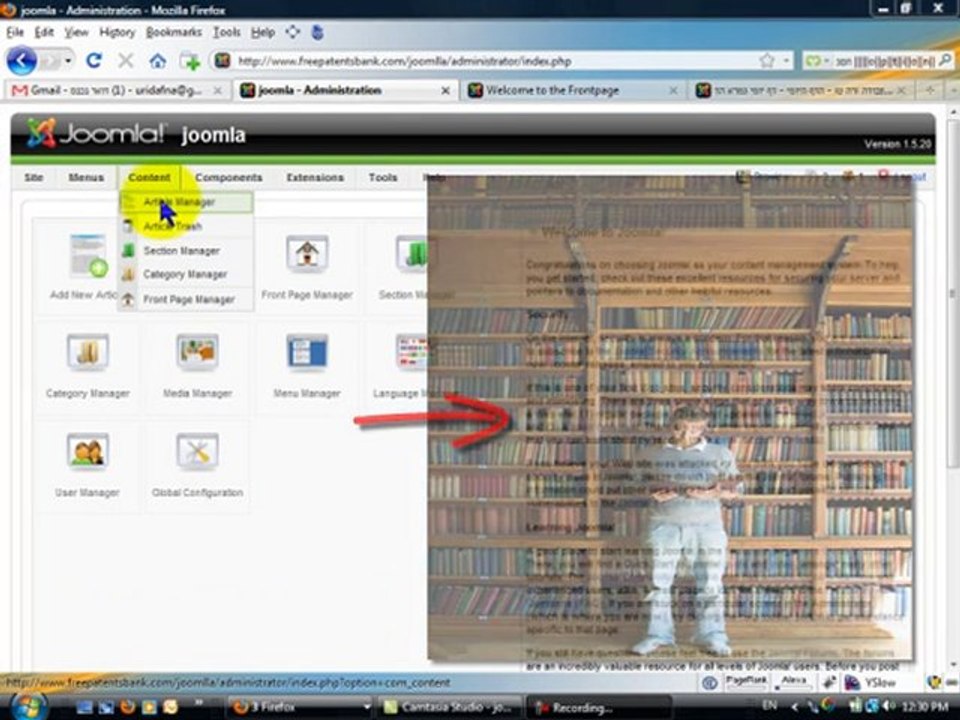Open the Firefox Bookmarks menu
Screen dimensions: 960x720
pyautogui.click(x=174, y=32)
